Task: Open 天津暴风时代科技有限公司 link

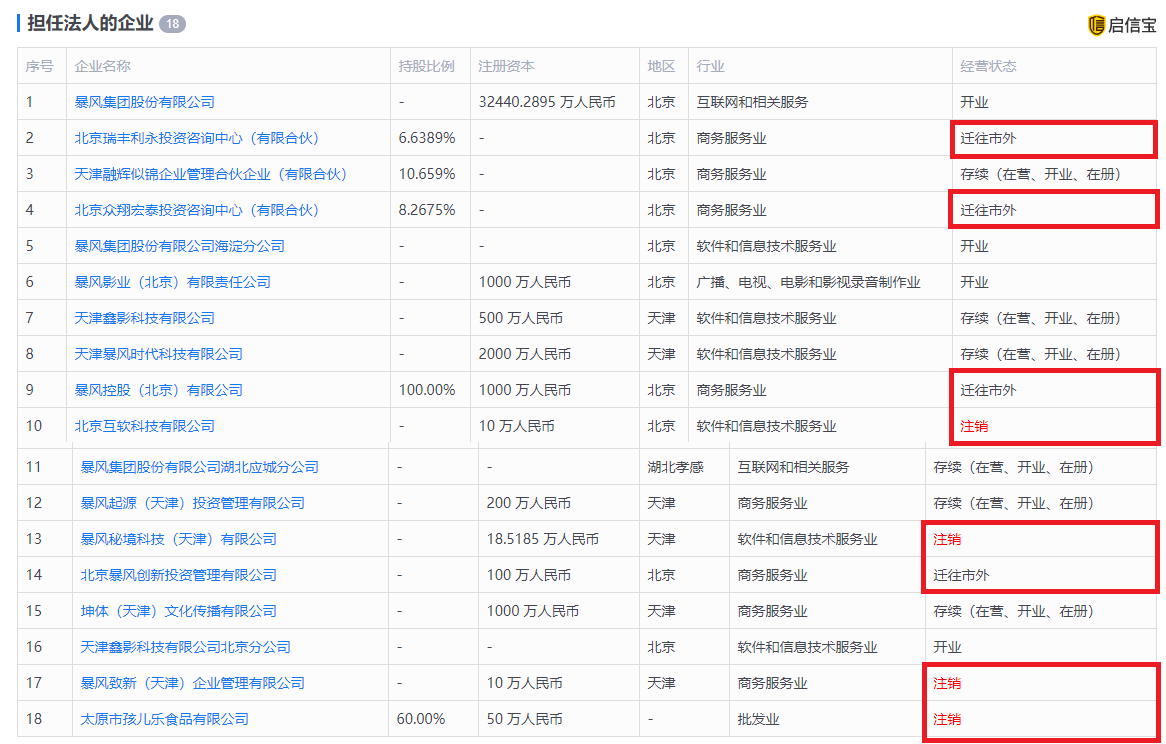Action: click(x=158, y=354)
